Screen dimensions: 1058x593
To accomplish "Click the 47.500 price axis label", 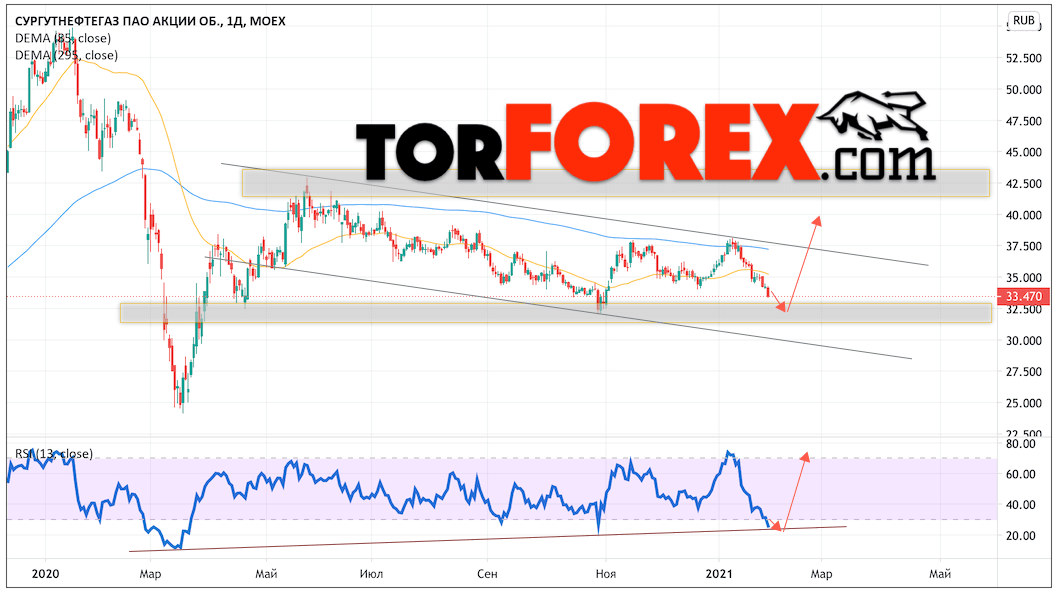I will click(x=1024, y=121).
